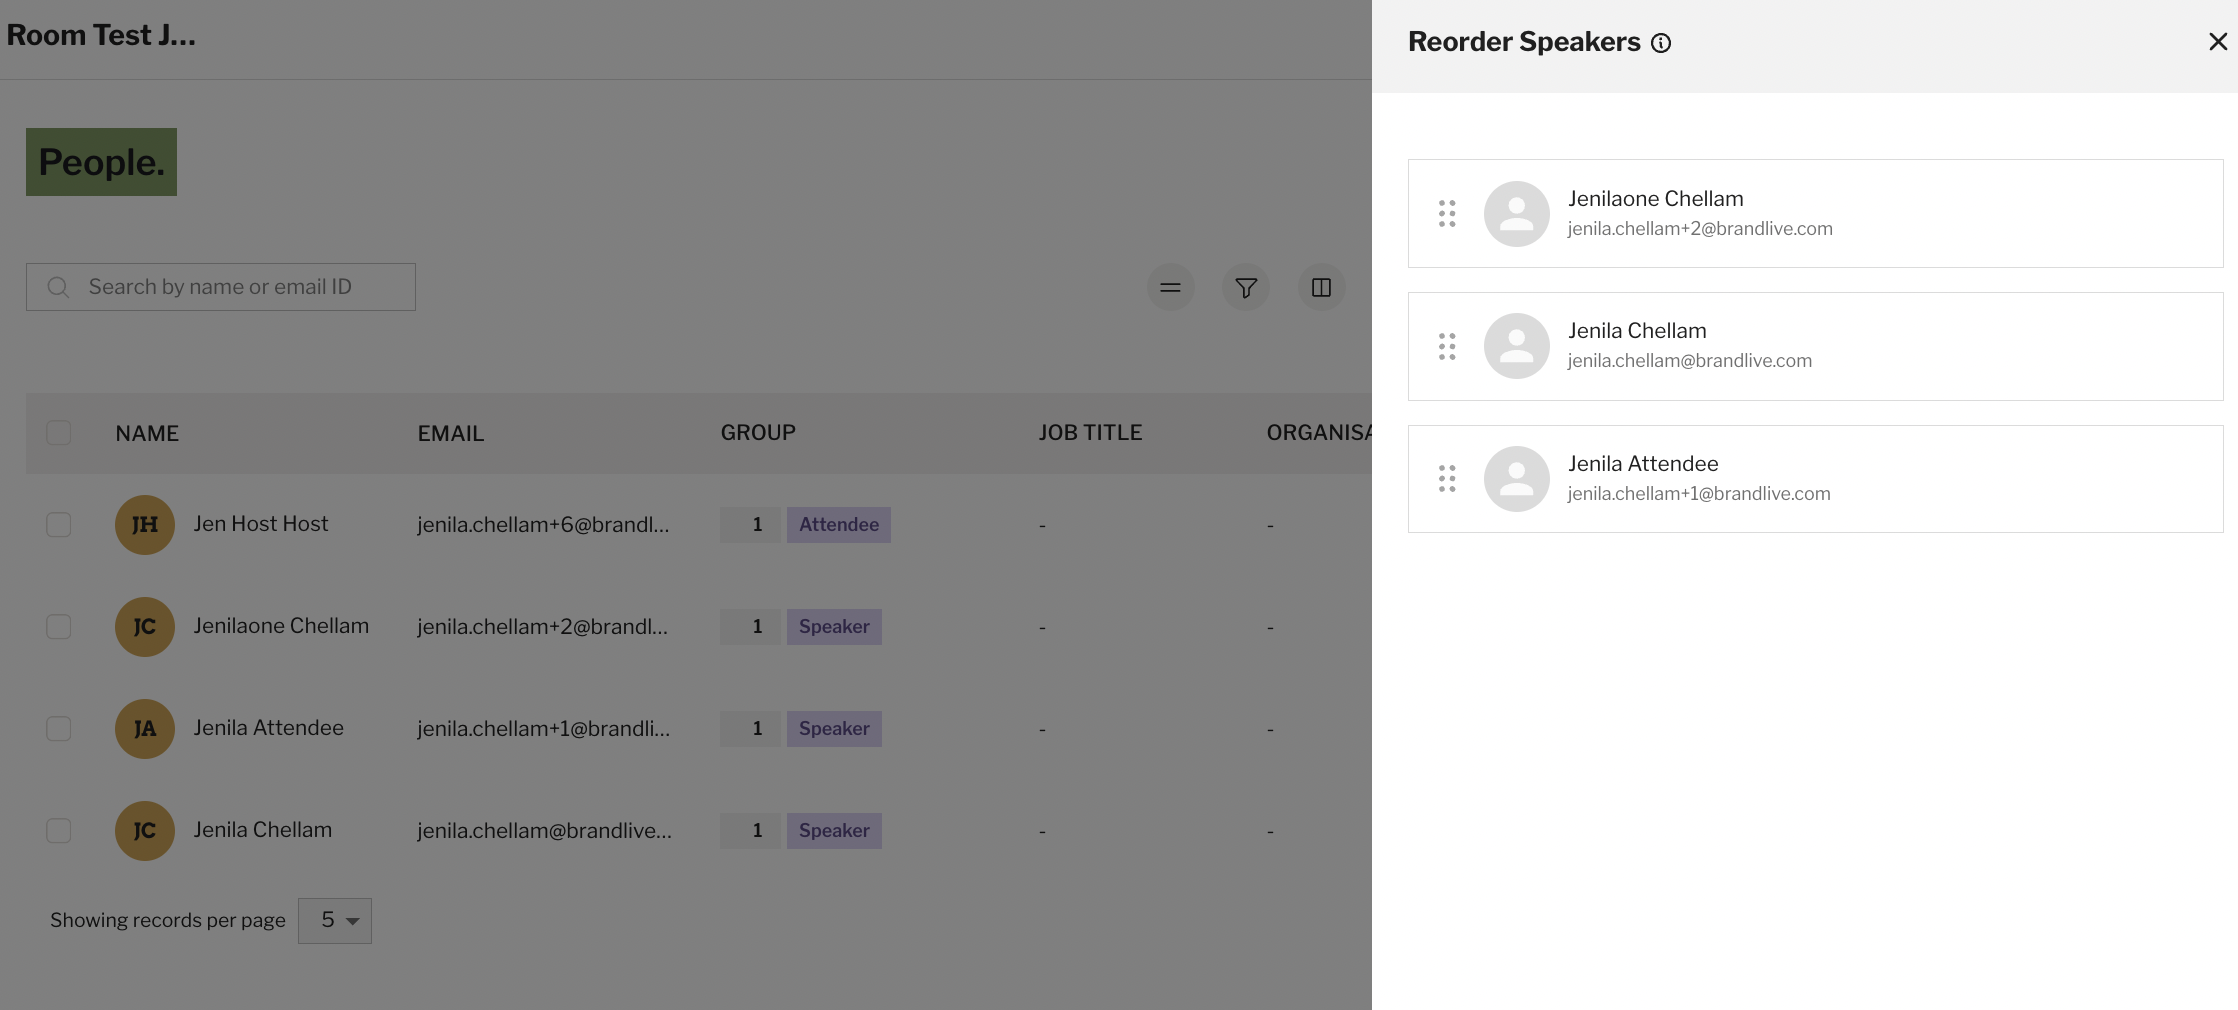The image size is (2238, 1010).
Task: Check the box for Jenilaone Chellam row
Action: pos(59,627)
